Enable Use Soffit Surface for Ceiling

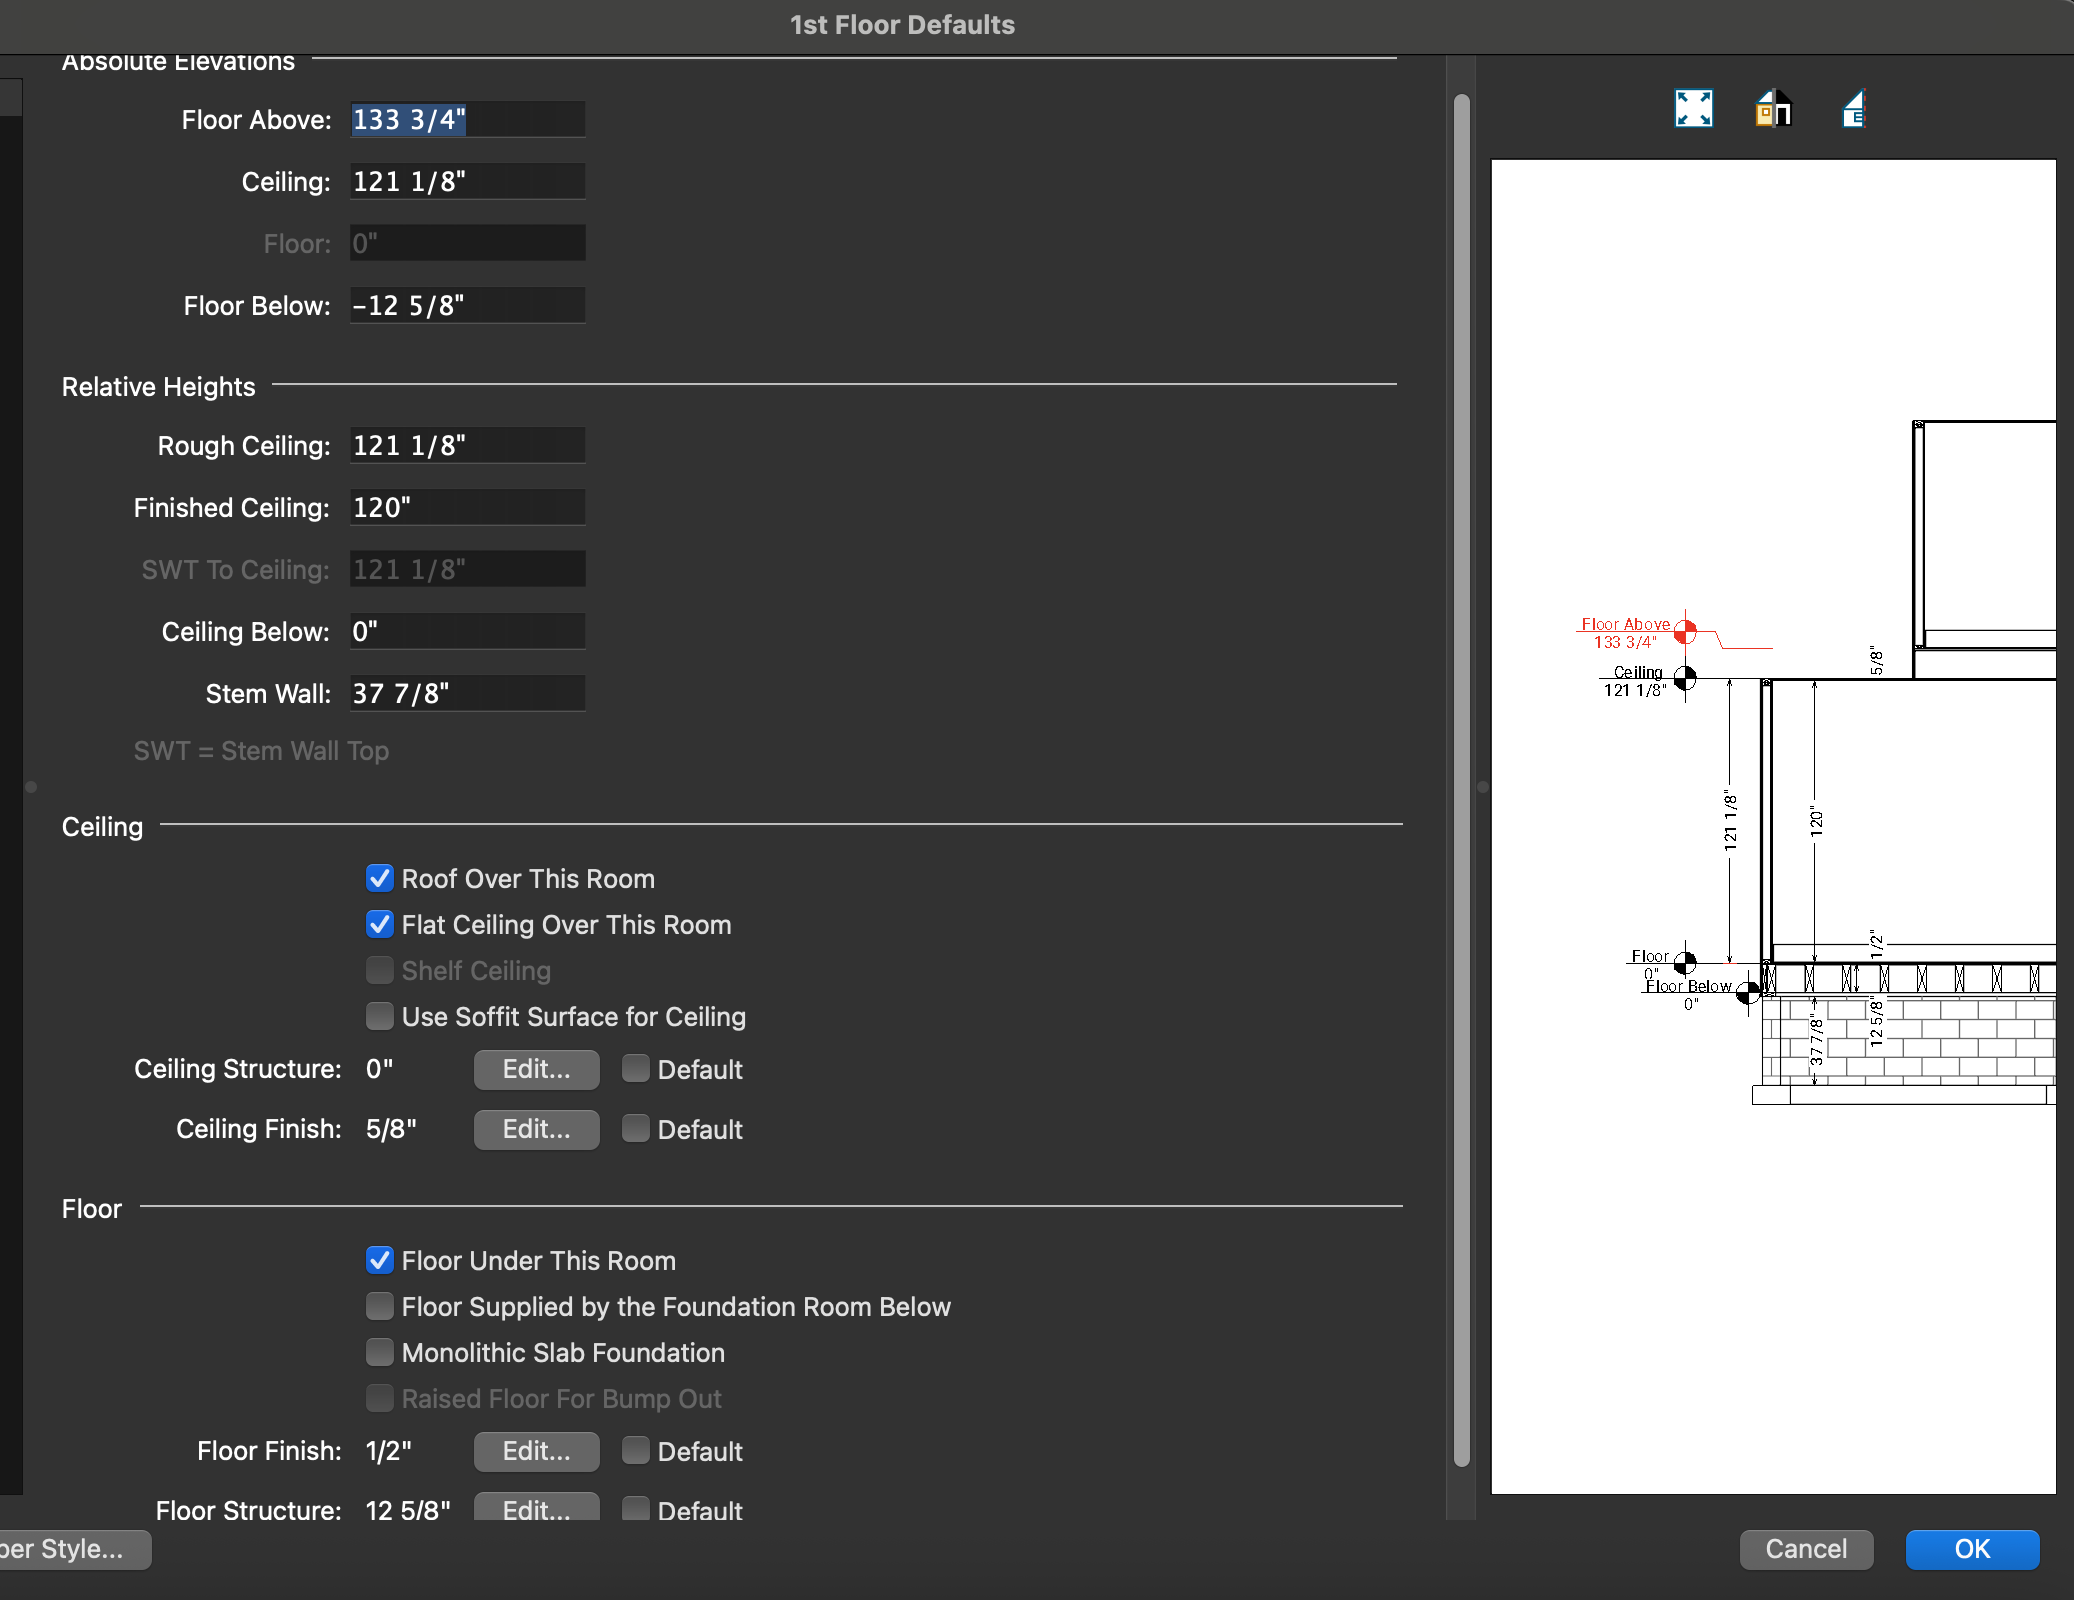pos(380,1016)
